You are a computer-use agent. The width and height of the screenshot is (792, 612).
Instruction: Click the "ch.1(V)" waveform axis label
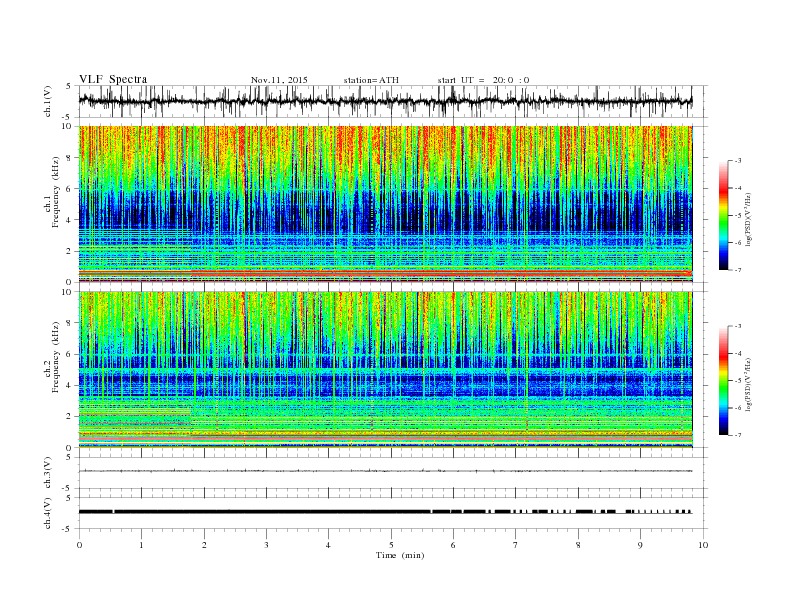tap(48, 101)
